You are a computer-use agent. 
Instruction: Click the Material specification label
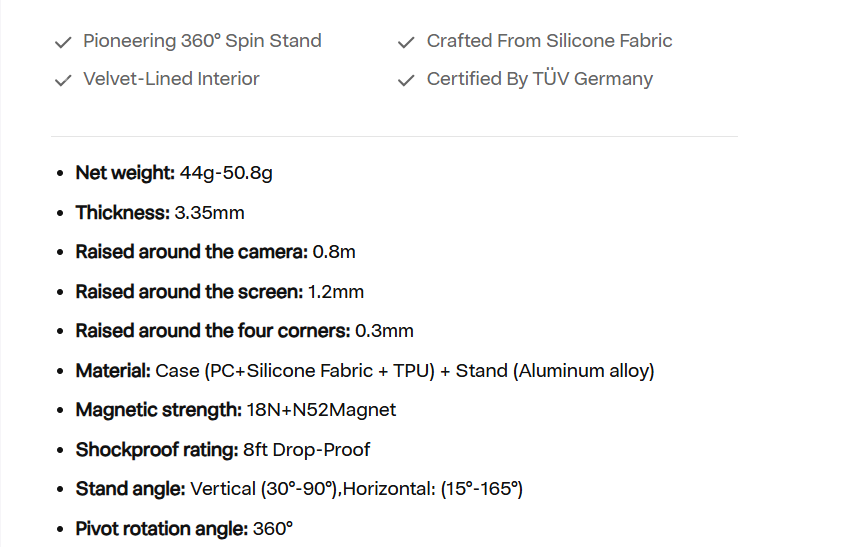(x=113, y=371)
